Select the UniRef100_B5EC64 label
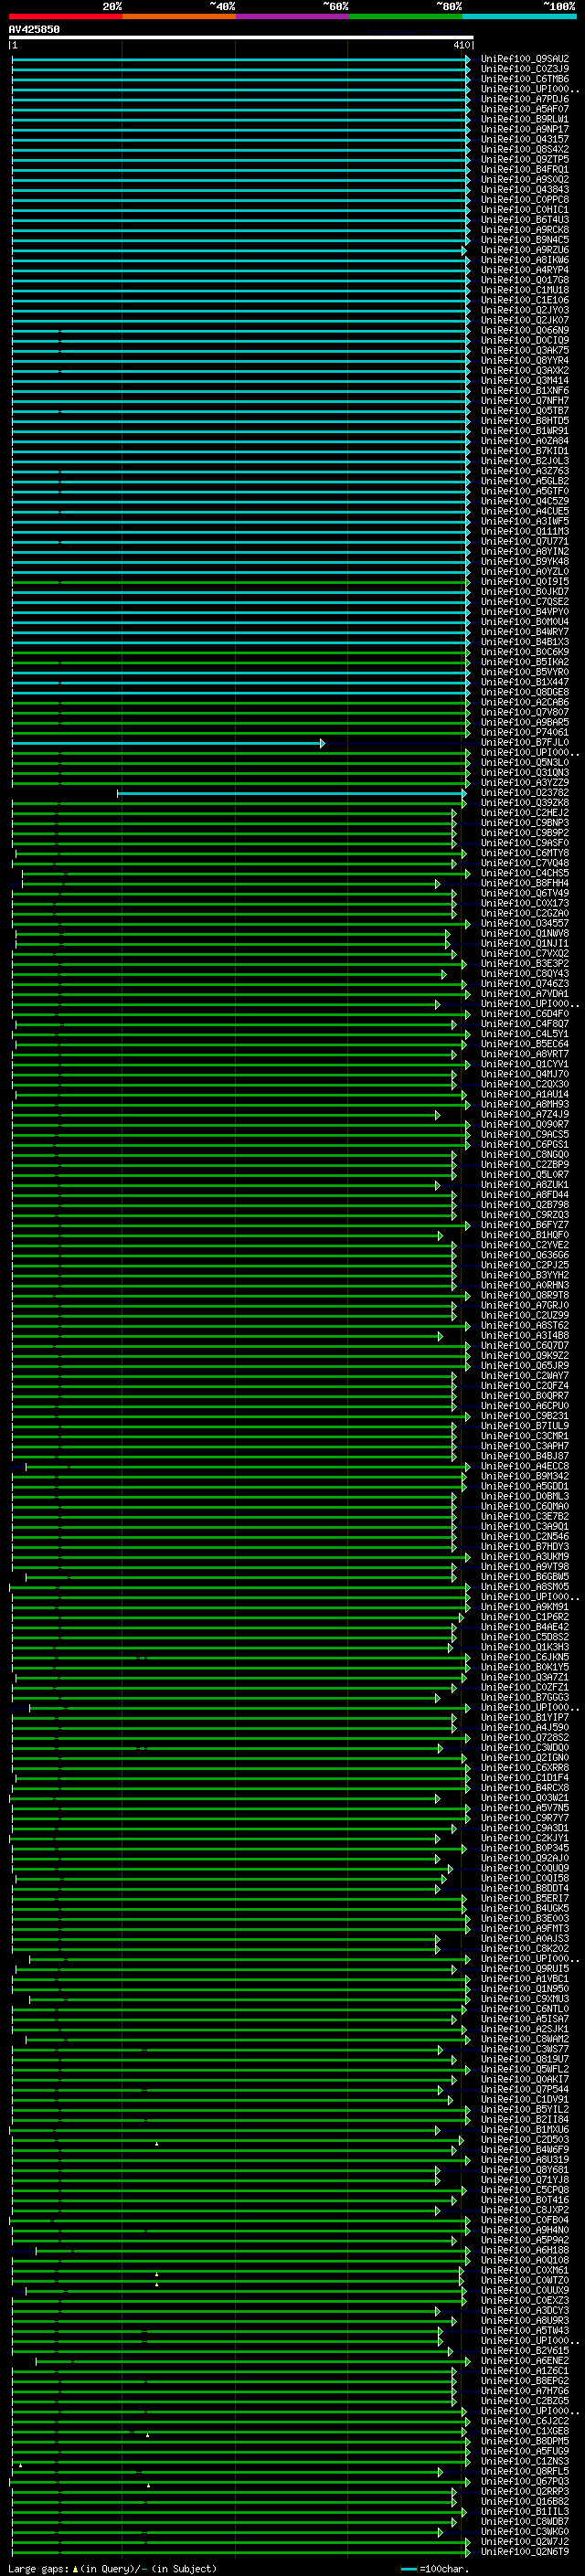Image resolution: width=585 pixels, height=2576 pixels. coord(525,1045)
